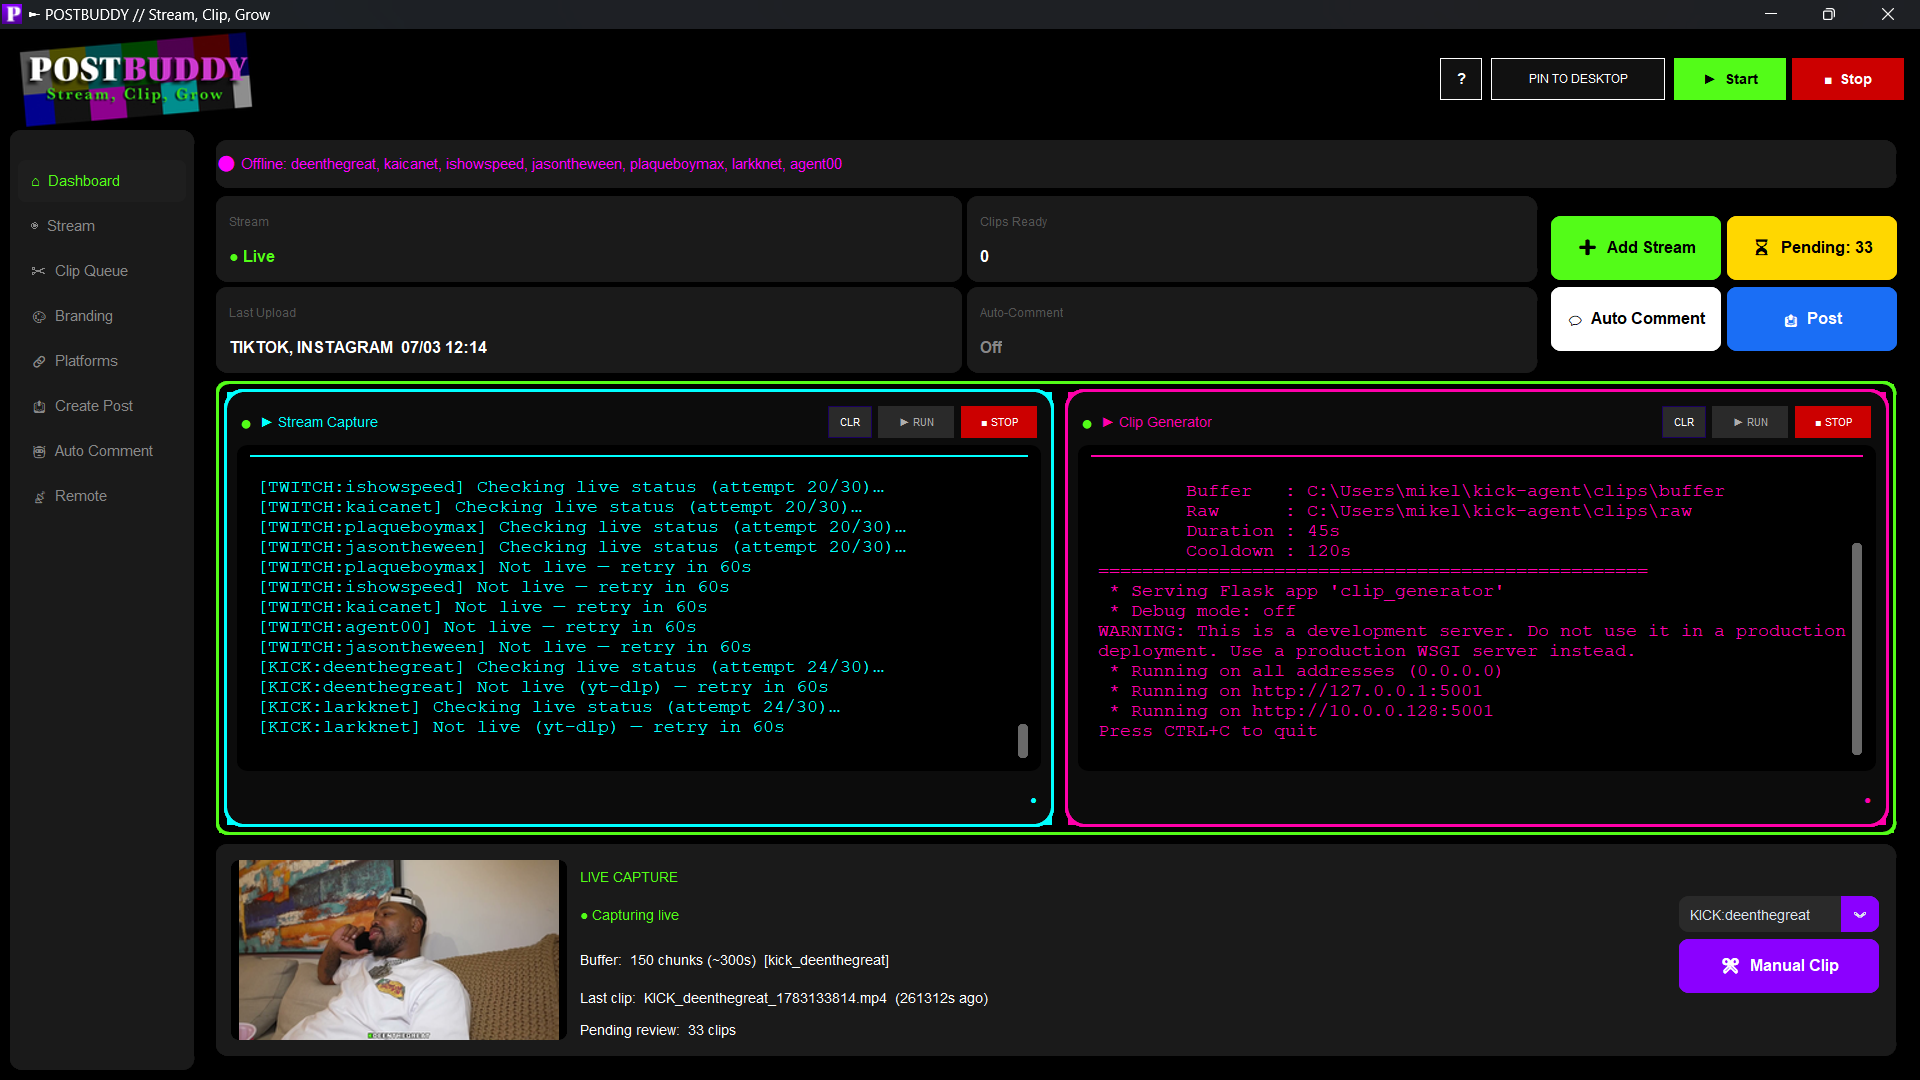Click the magenta offline status dot
1920x1080 pixels.
tap(227, 164)
